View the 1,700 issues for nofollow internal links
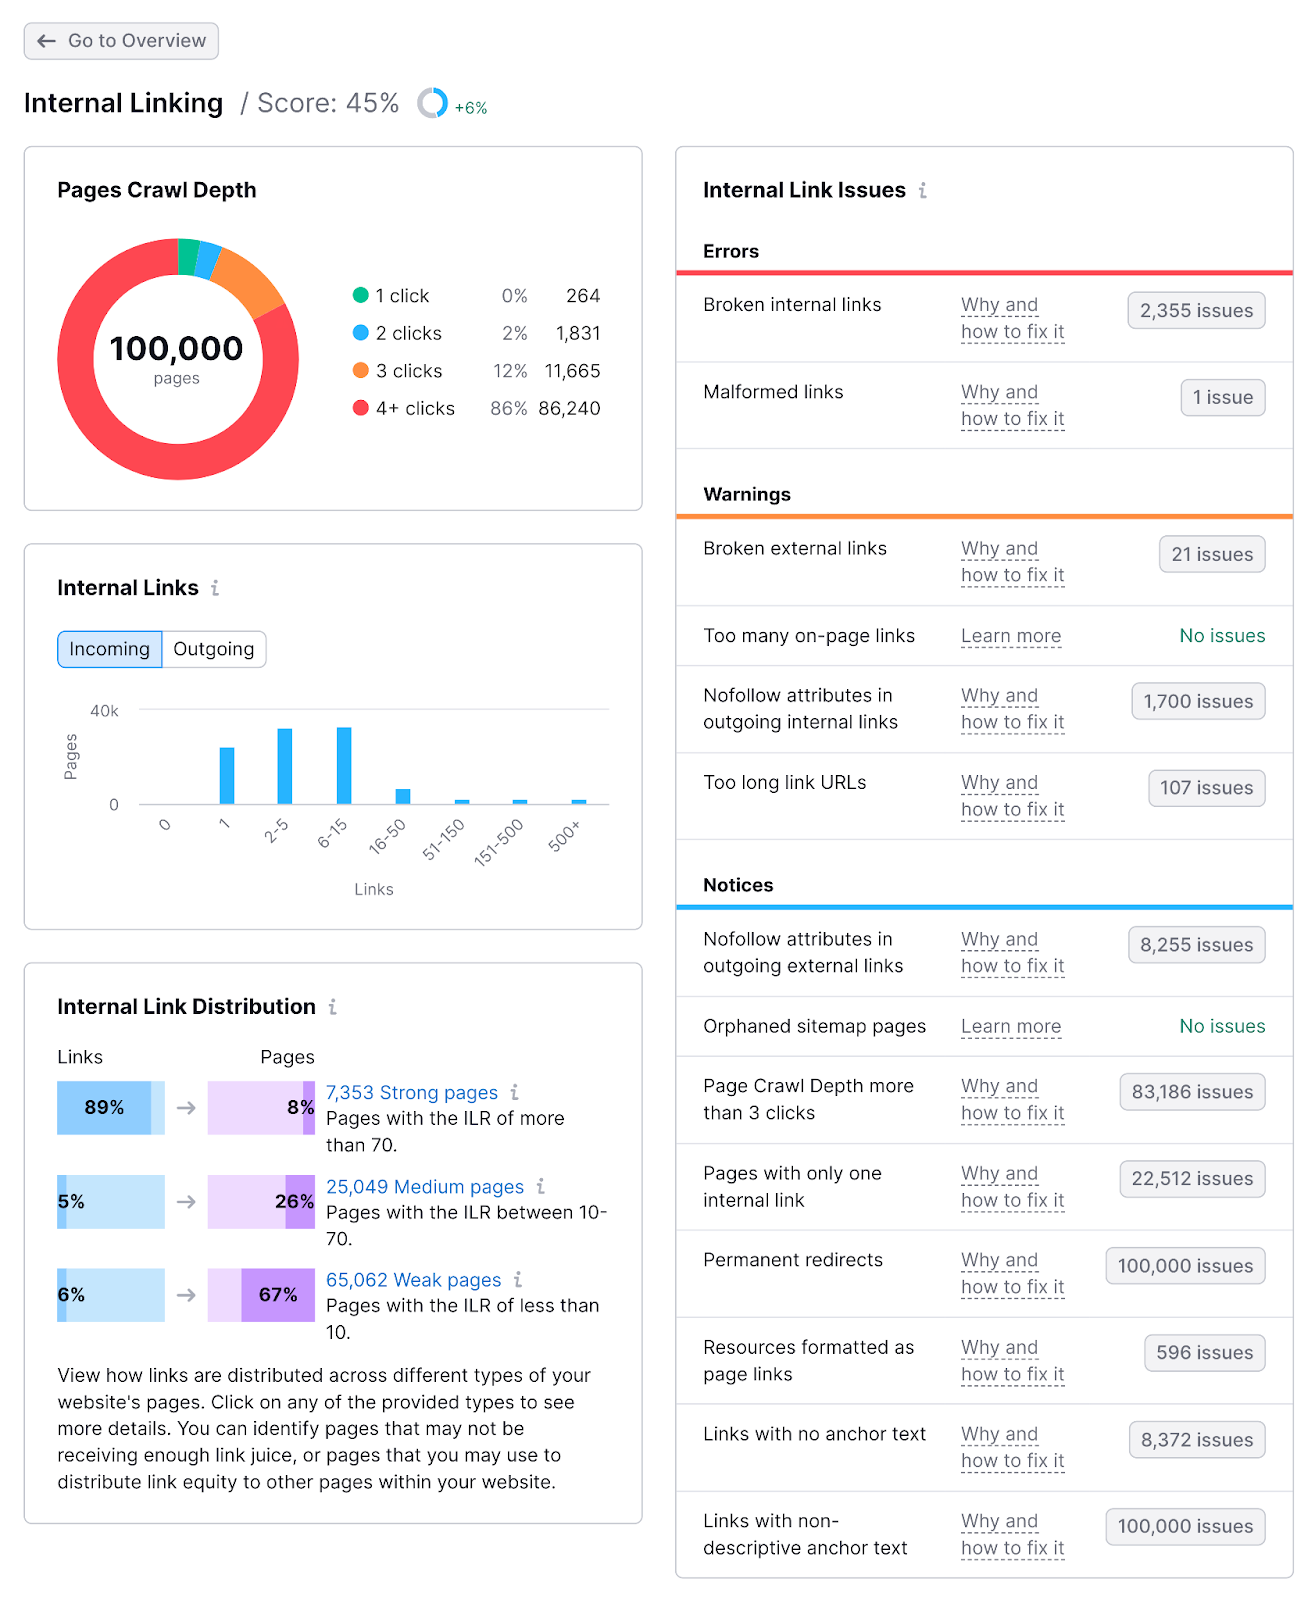 pos(1197,701)
